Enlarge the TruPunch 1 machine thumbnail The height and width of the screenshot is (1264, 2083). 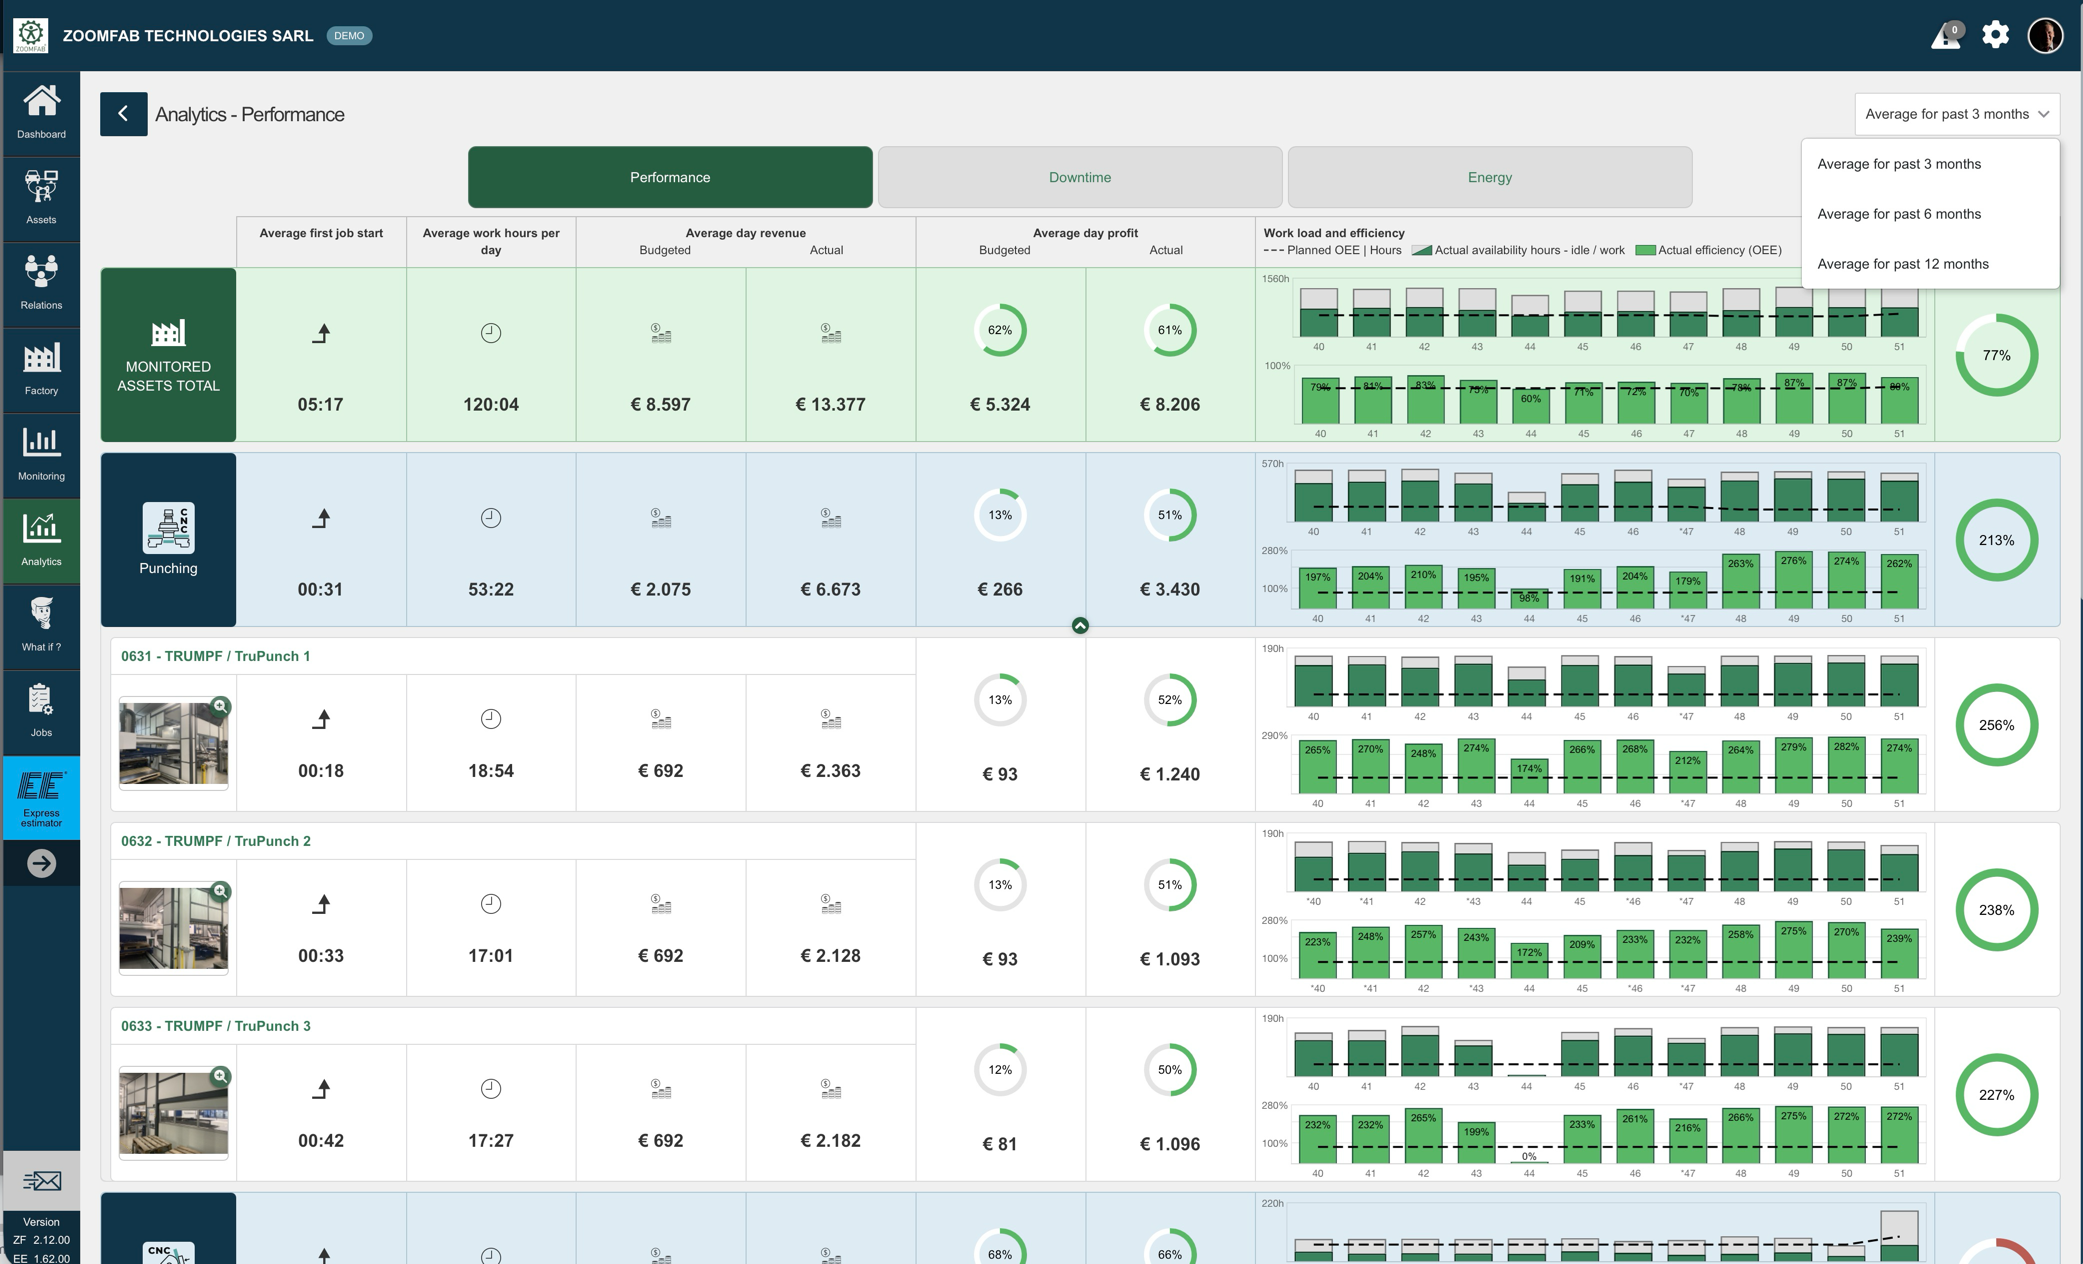coord(220,707)
